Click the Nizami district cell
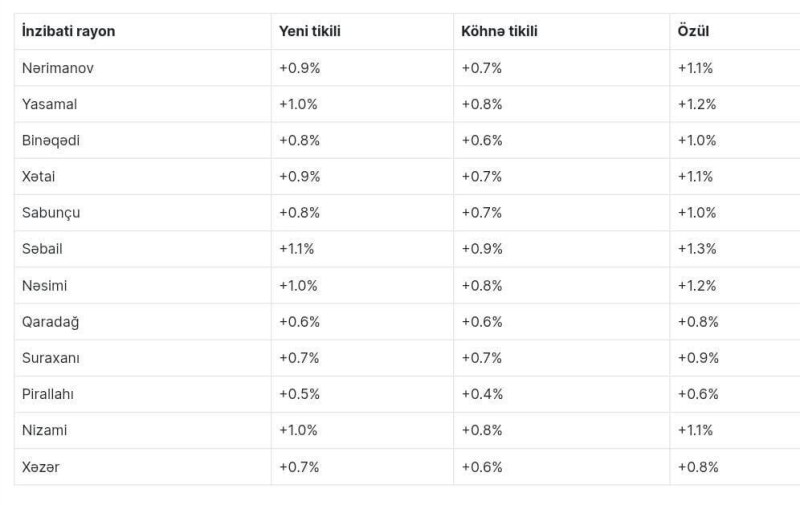800x505 pixels. coord(45,430)
